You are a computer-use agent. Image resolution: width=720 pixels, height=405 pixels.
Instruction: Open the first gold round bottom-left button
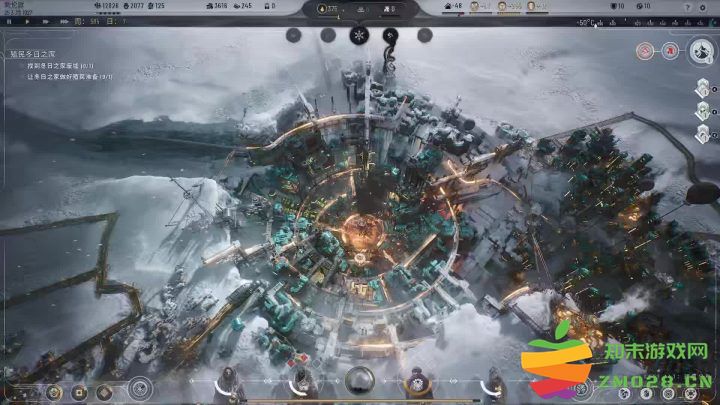click(x=54, y=393)
